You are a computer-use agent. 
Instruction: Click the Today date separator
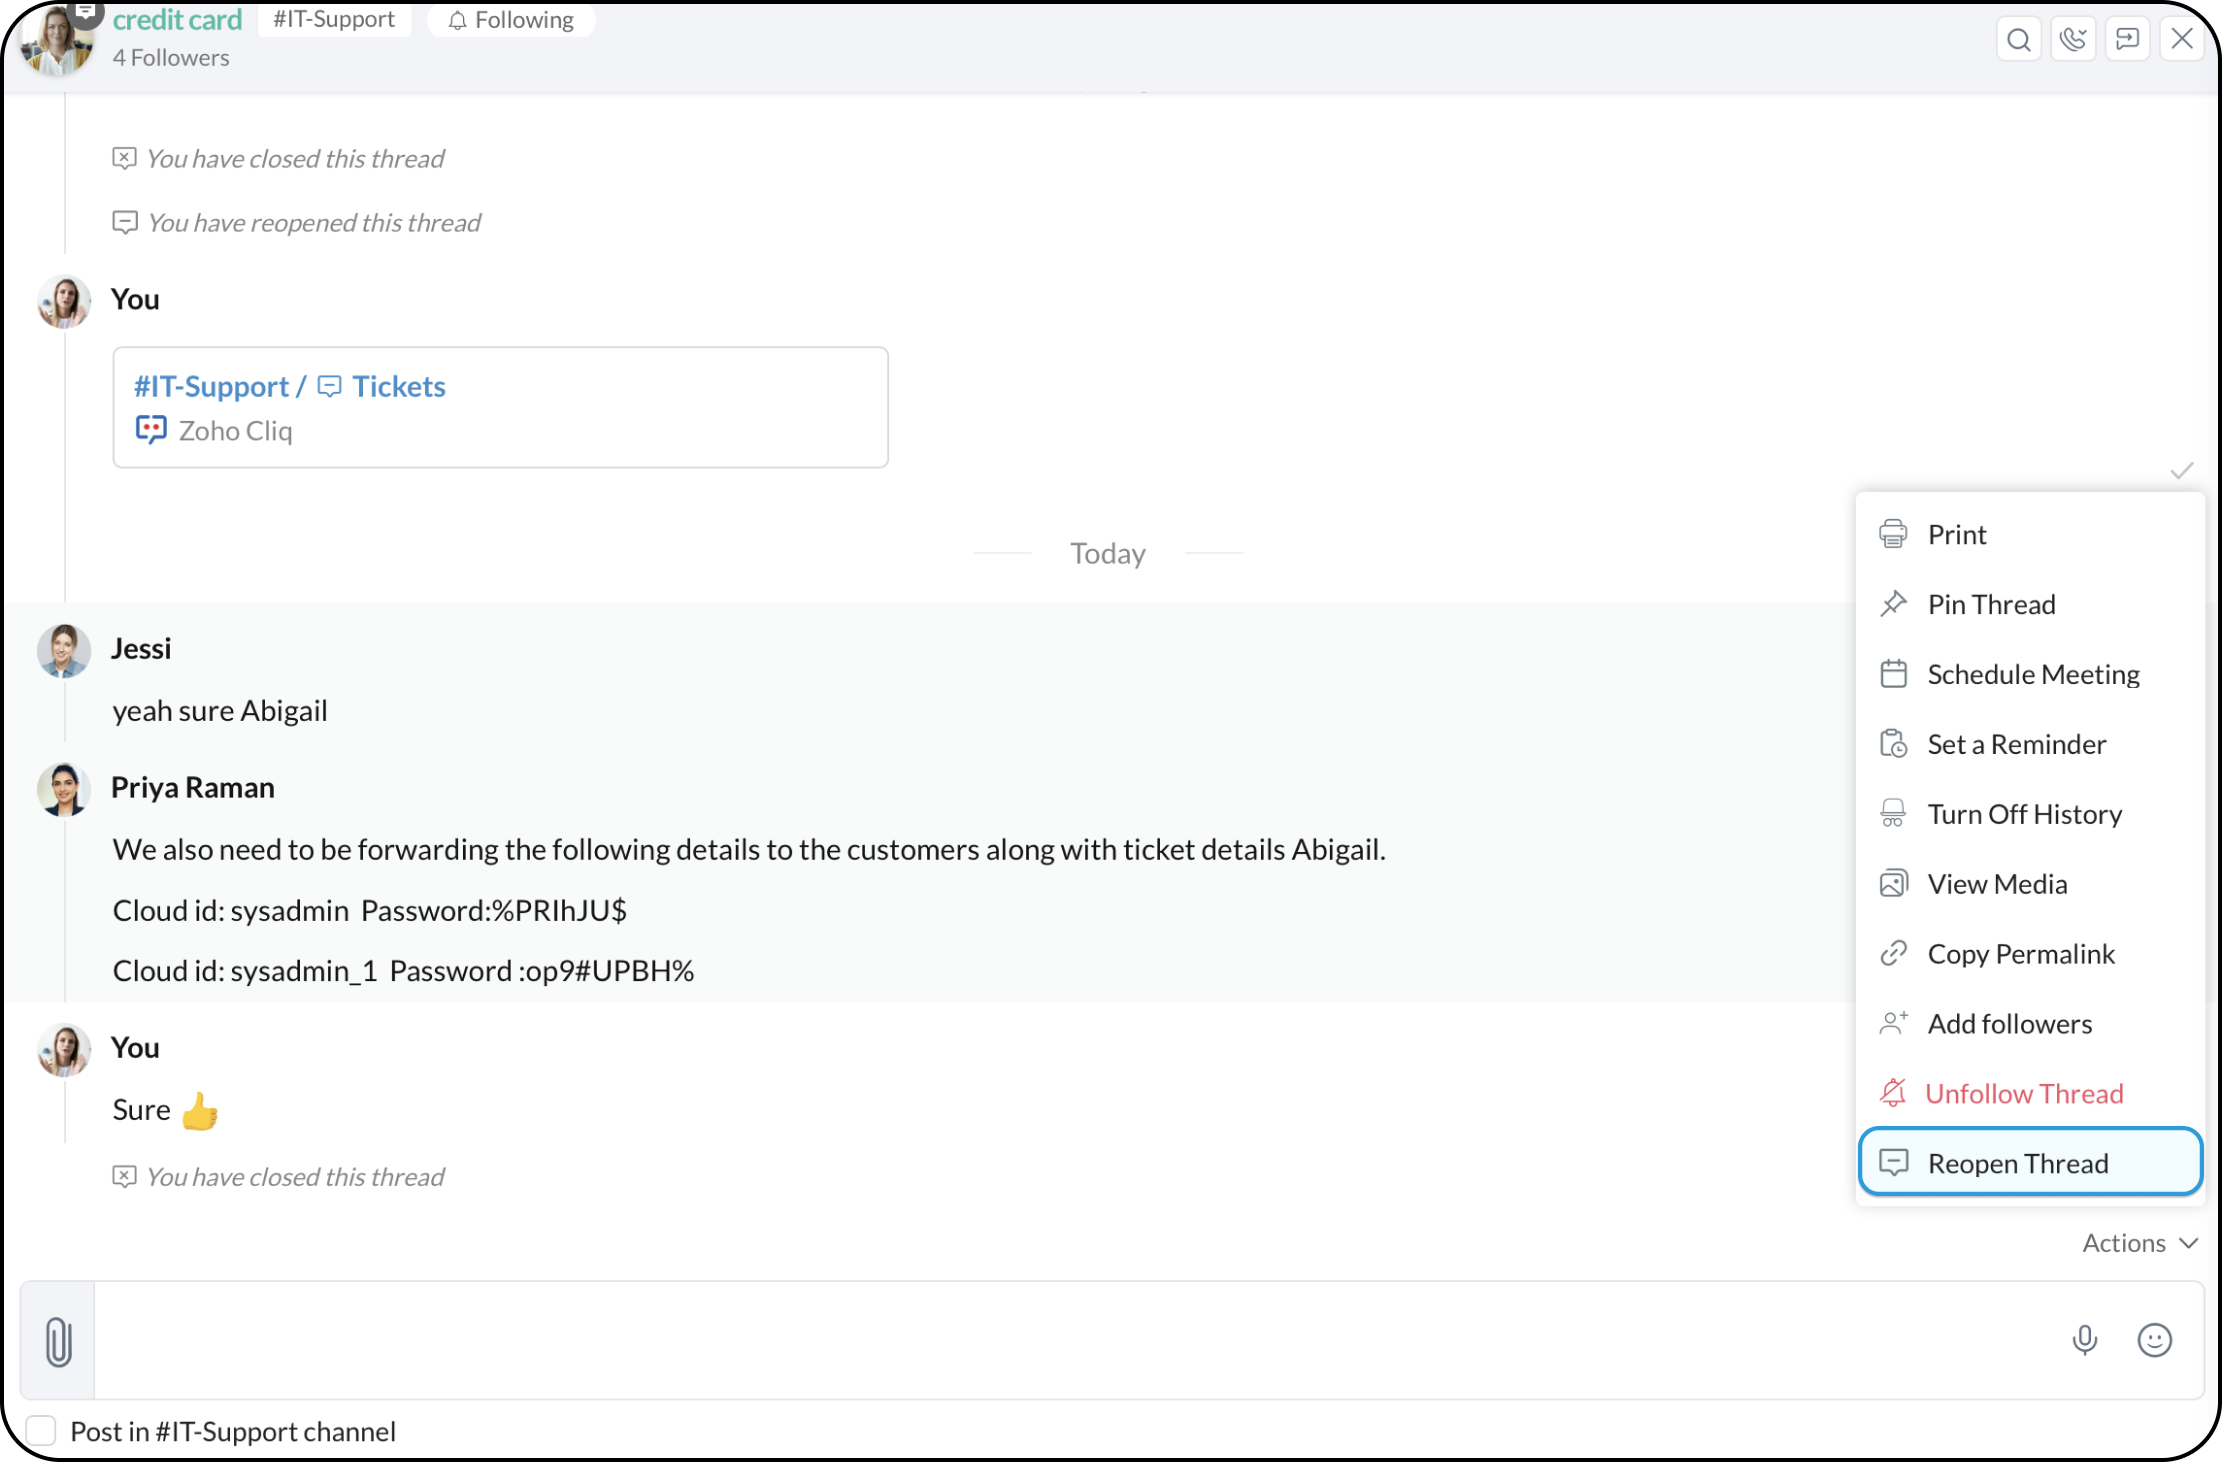(x=1108, y=553)
